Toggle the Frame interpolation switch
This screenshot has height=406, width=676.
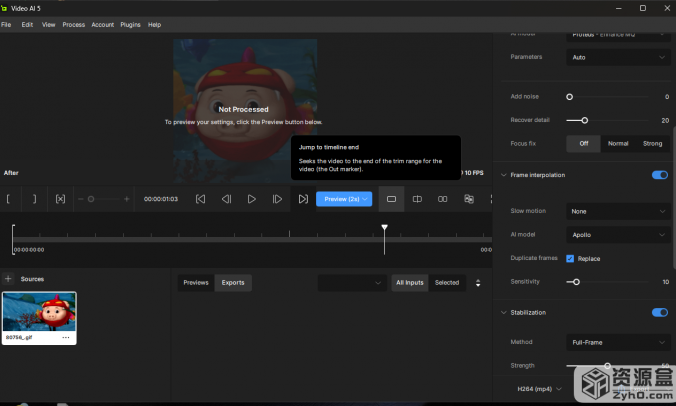(x=659, y=175)
